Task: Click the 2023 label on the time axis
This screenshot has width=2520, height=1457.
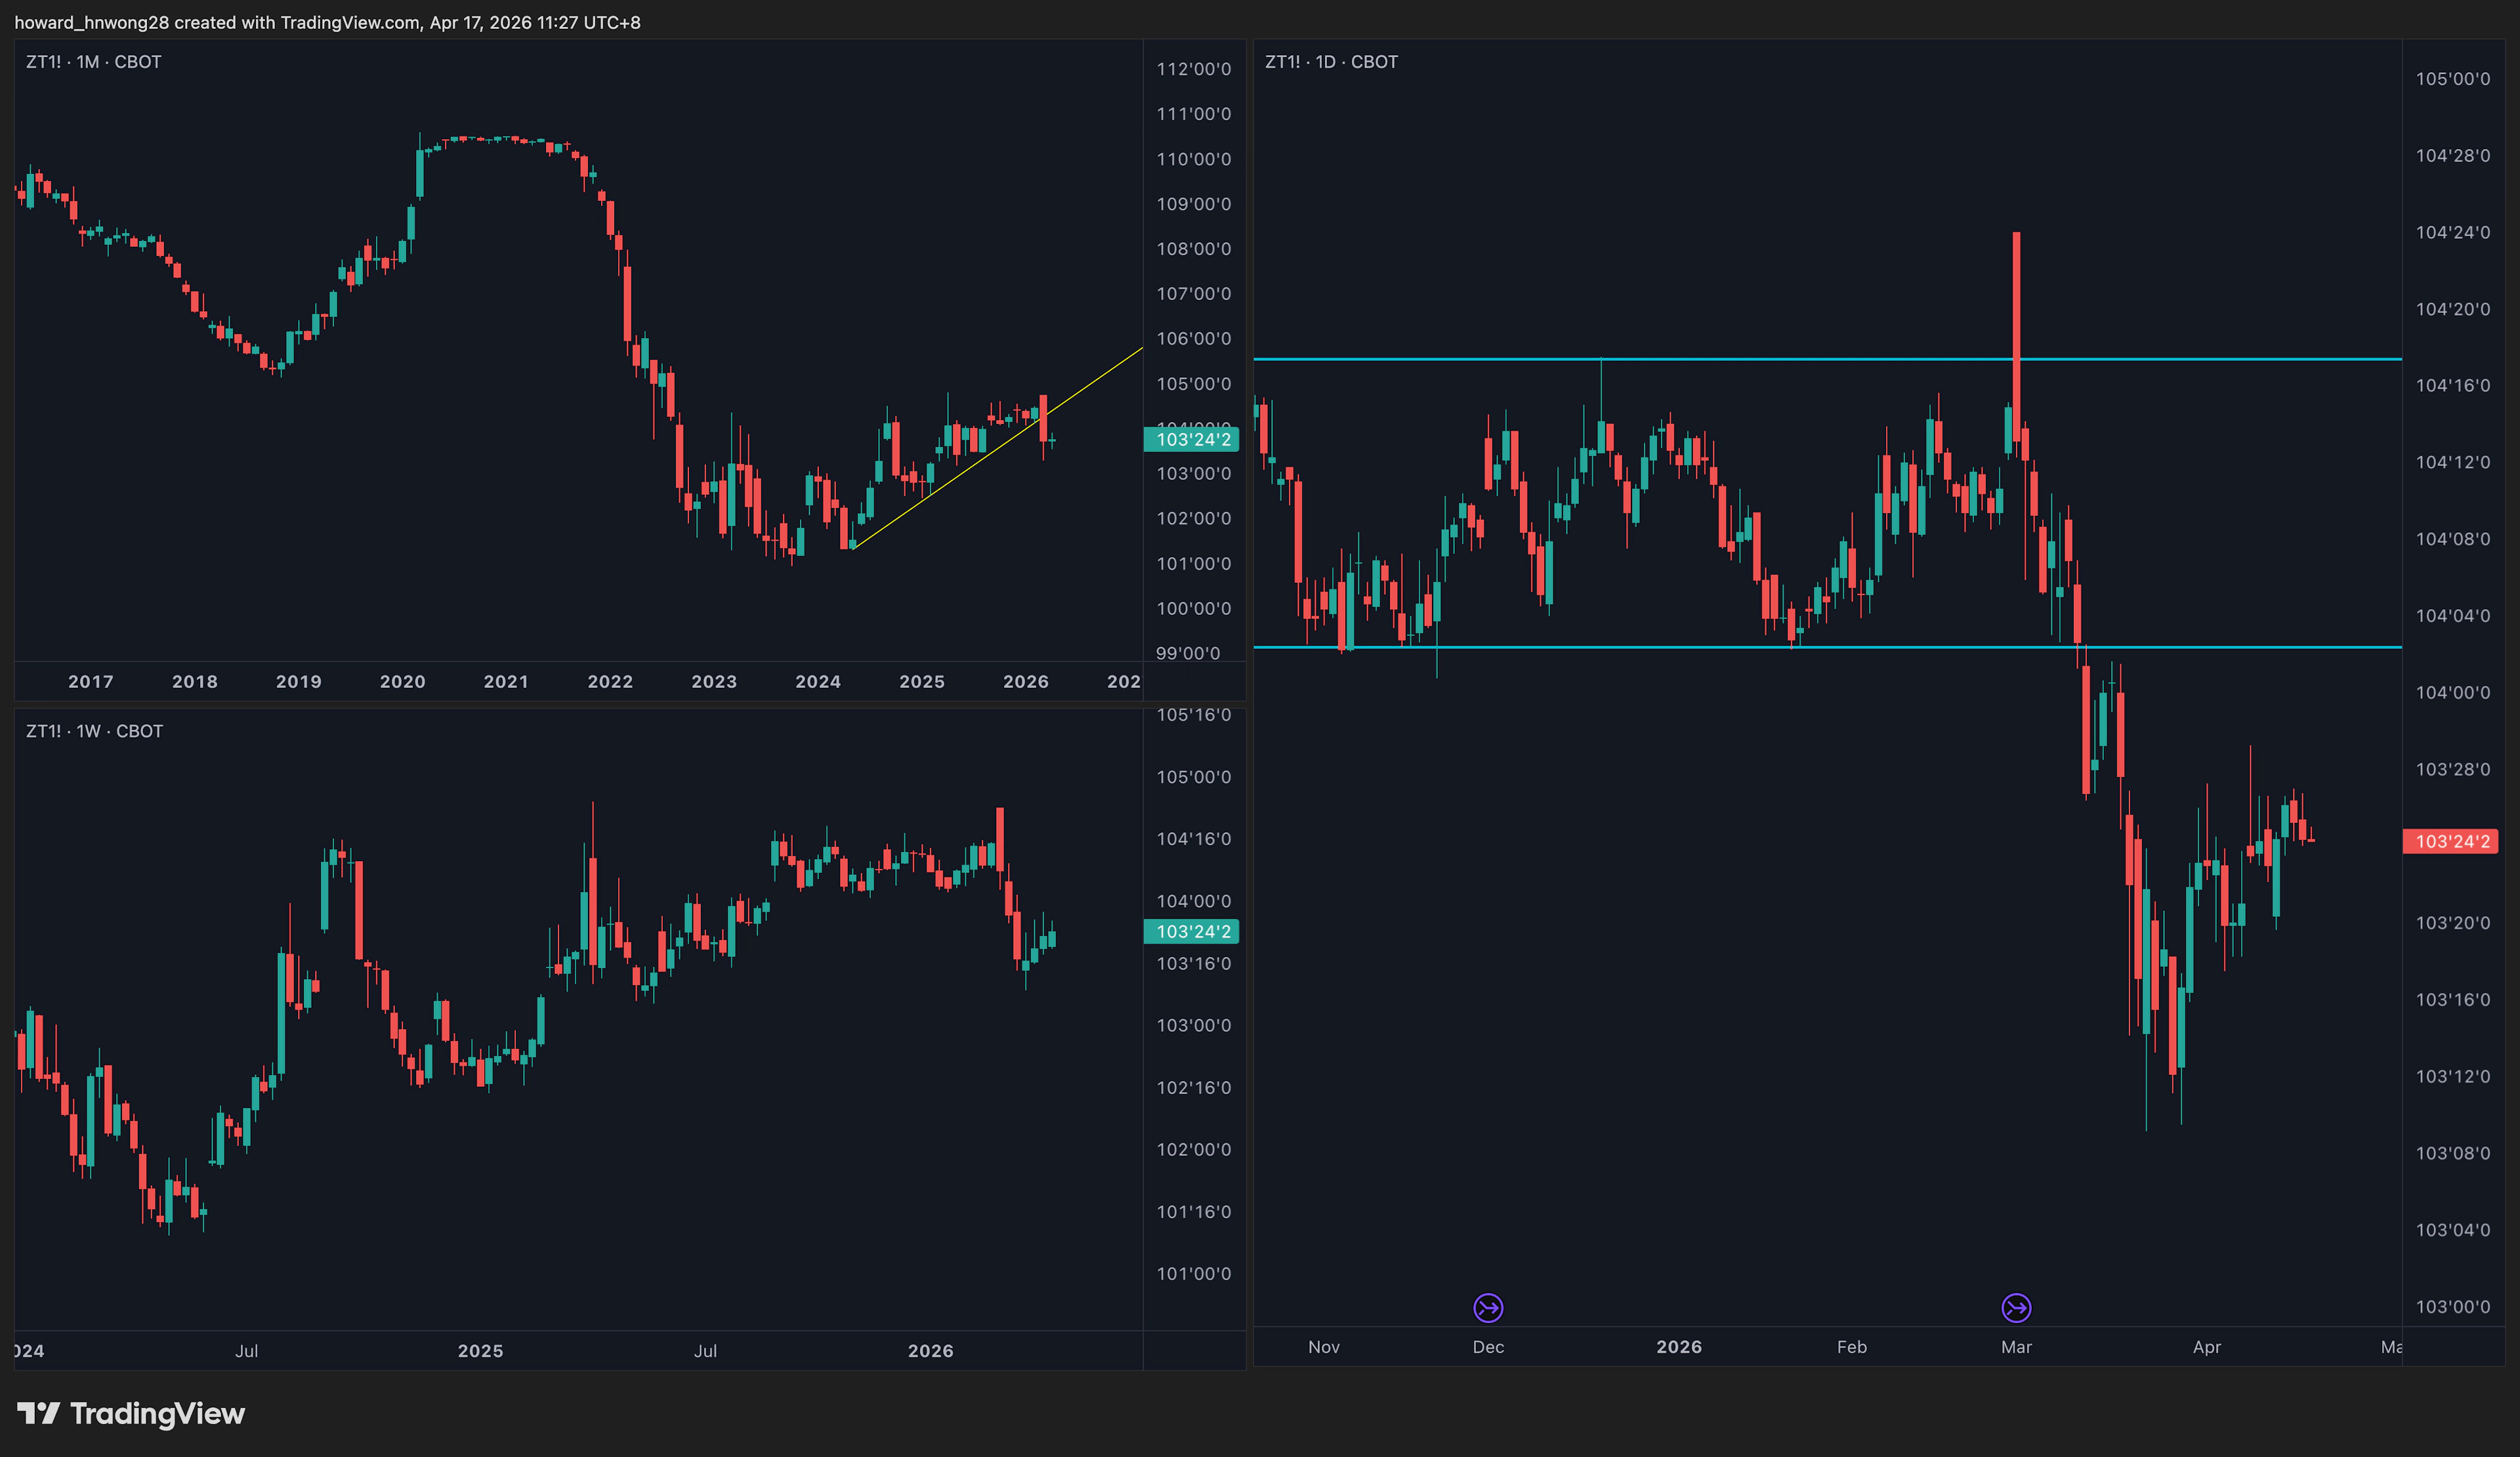Action: [x=714, y=681]
